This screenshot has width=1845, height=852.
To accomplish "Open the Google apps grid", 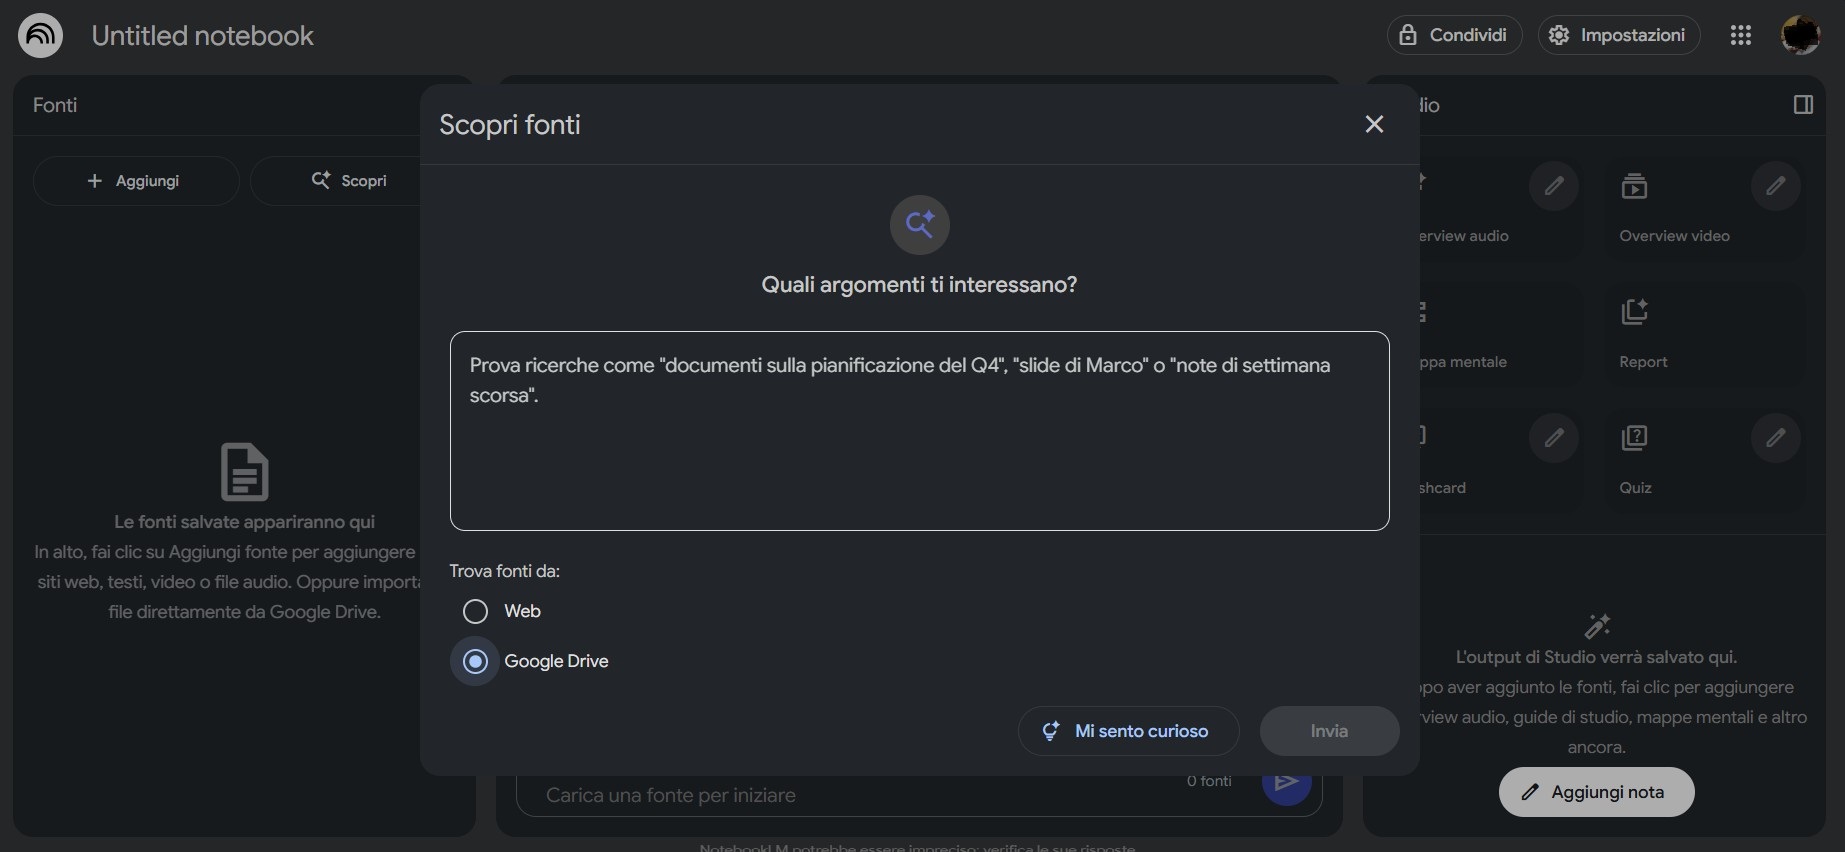I will pyautogui.click(x=1740, y=36).
